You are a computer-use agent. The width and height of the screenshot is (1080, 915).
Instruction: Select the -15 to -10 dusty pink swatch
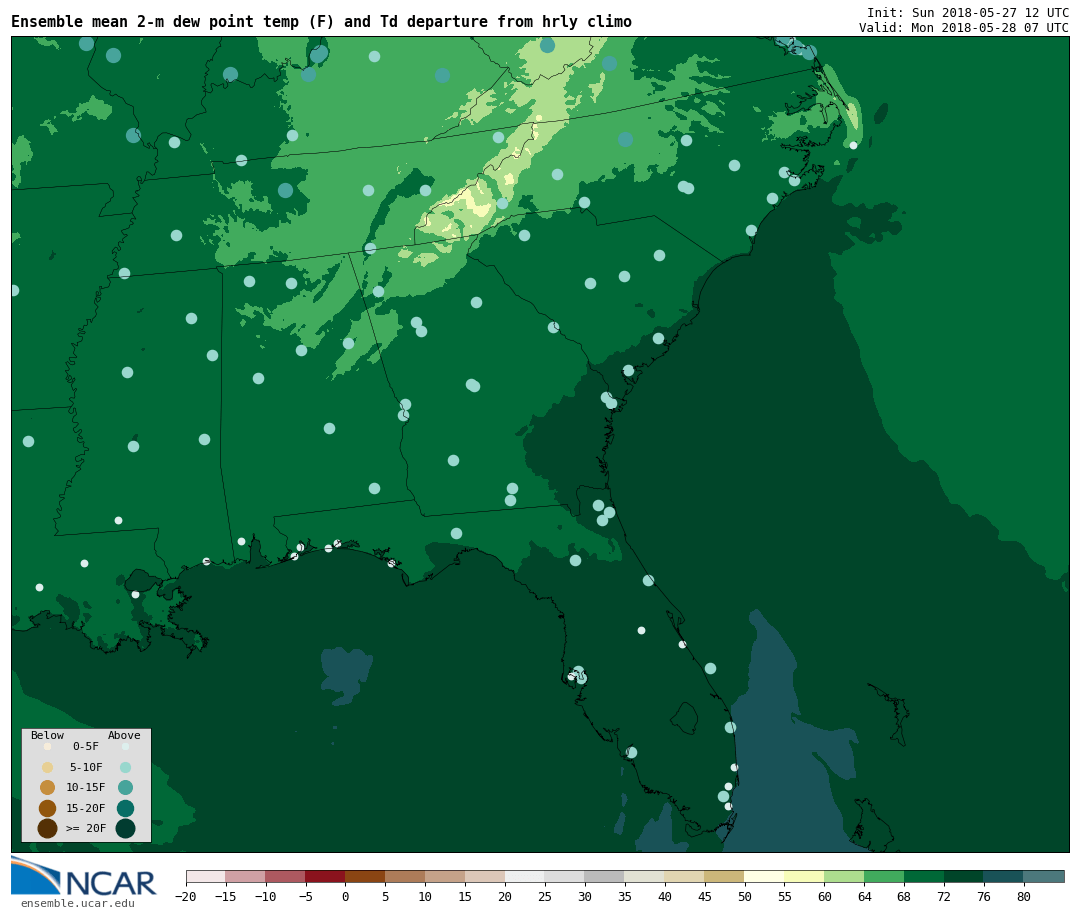(246, 876)
